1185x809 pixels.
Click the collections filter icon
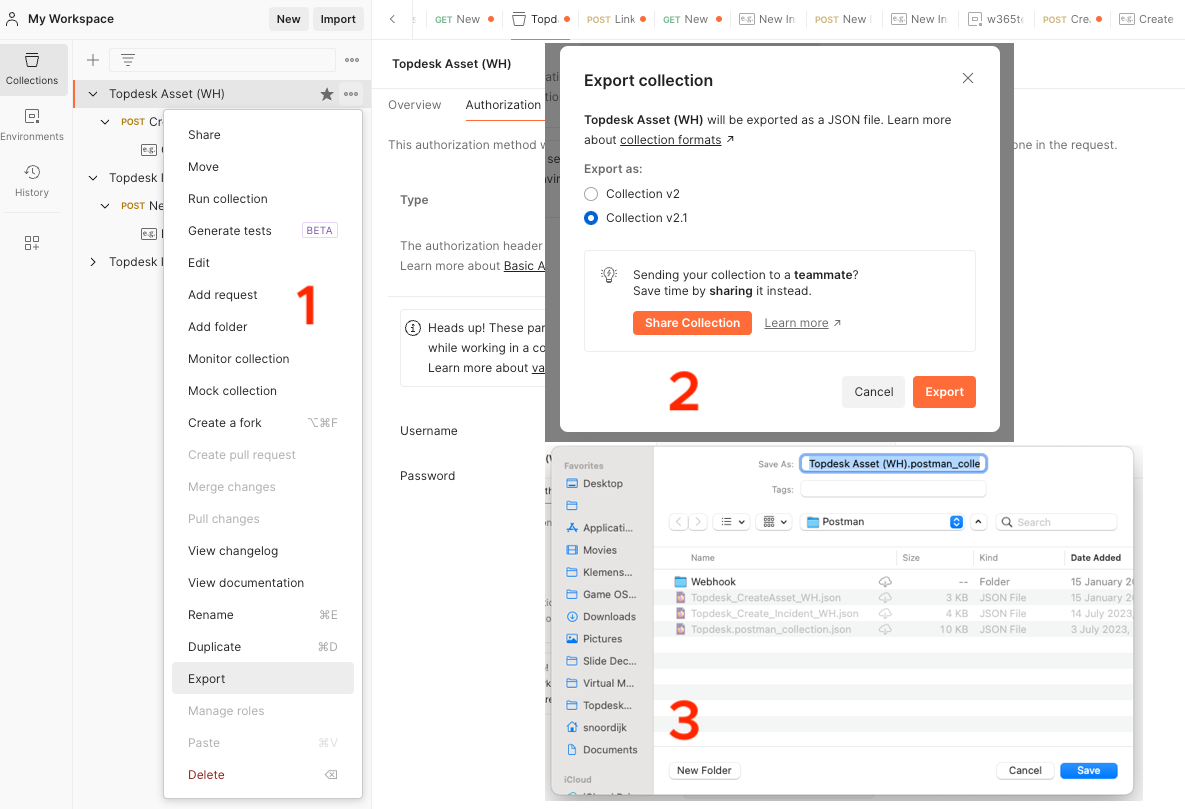pos(128,60)
